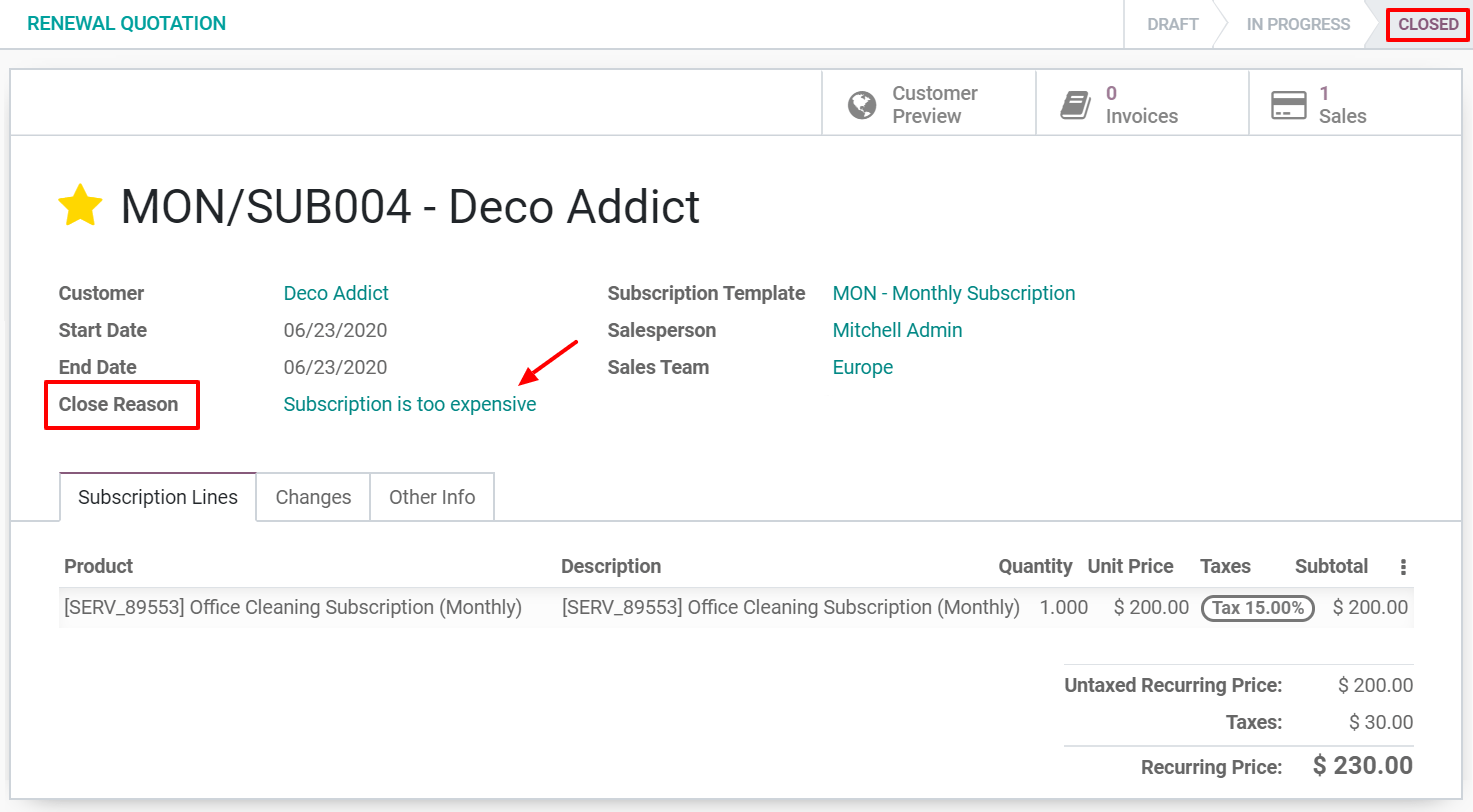
Task: Open Invoices via the book icon
Action: click(1075, 103)
